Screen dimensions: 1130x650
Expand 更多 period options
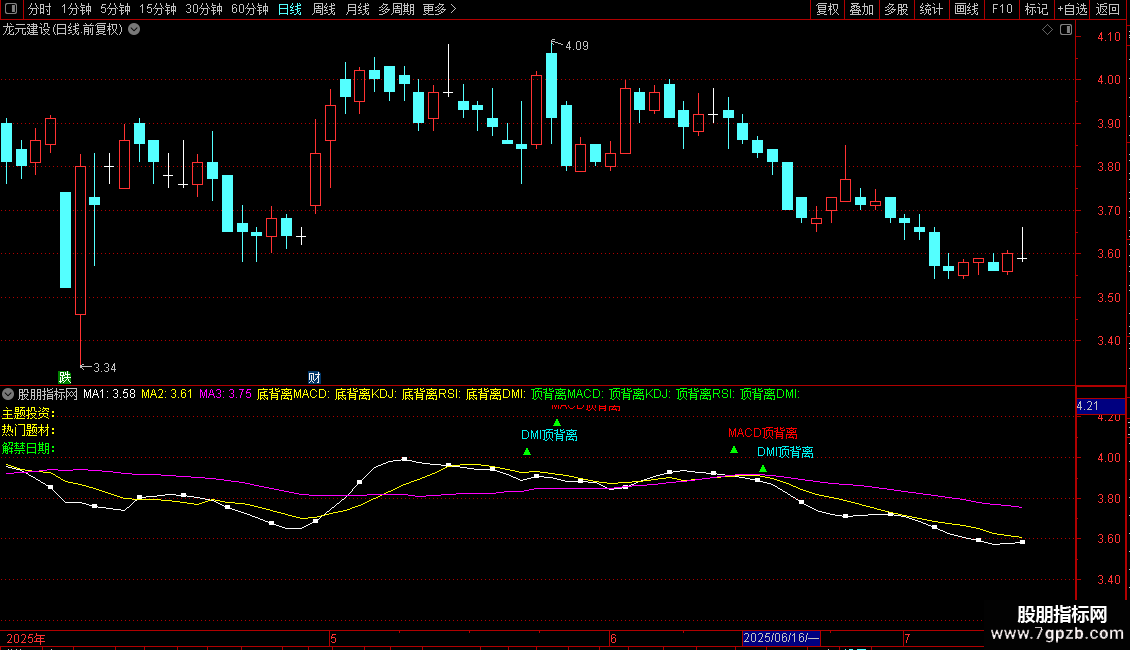[440, 9]
